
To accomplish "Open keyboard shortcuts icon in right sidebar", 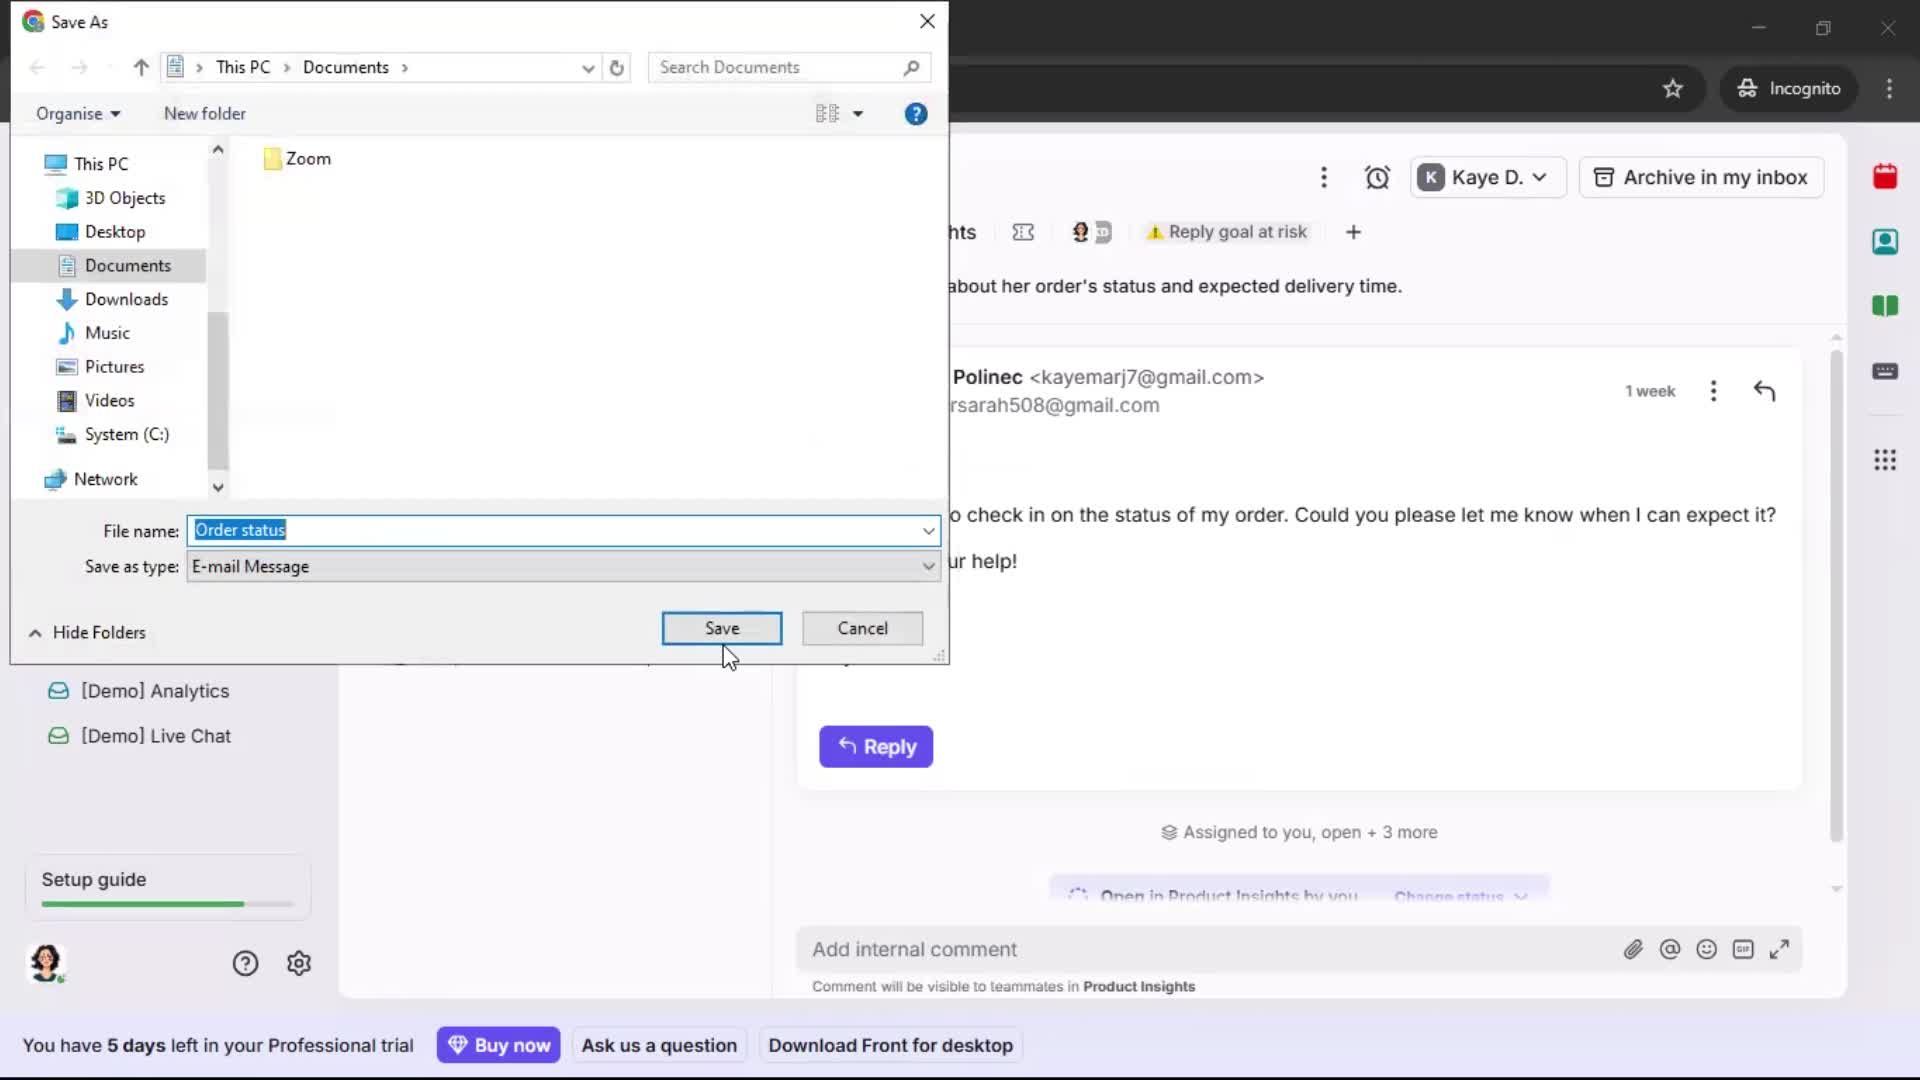I will coord(1886,372).
